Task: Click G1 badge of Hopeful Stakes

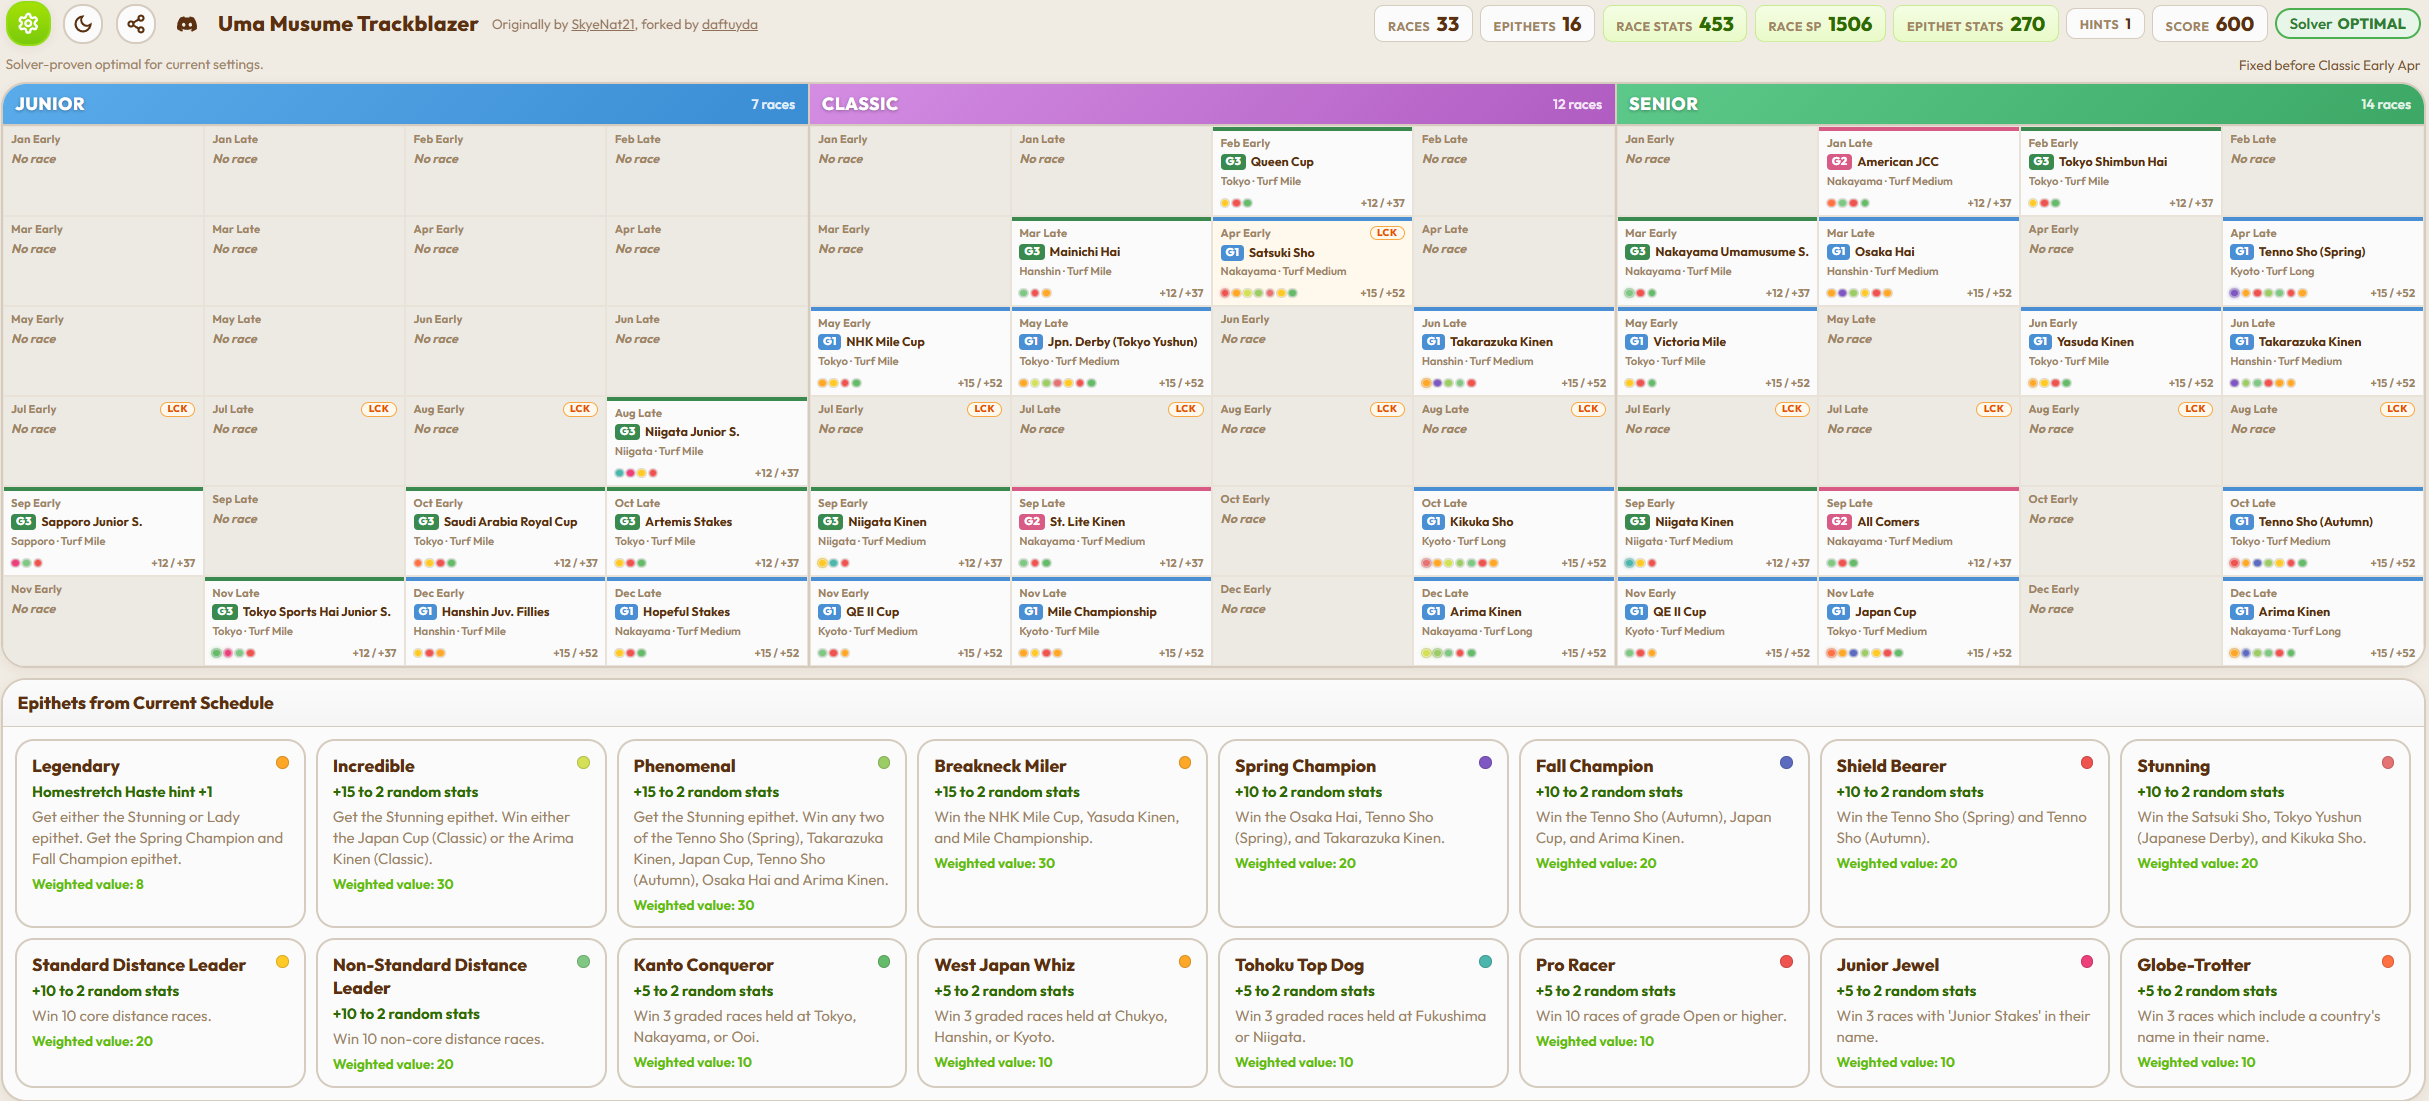Action: [x=626, y=612]
